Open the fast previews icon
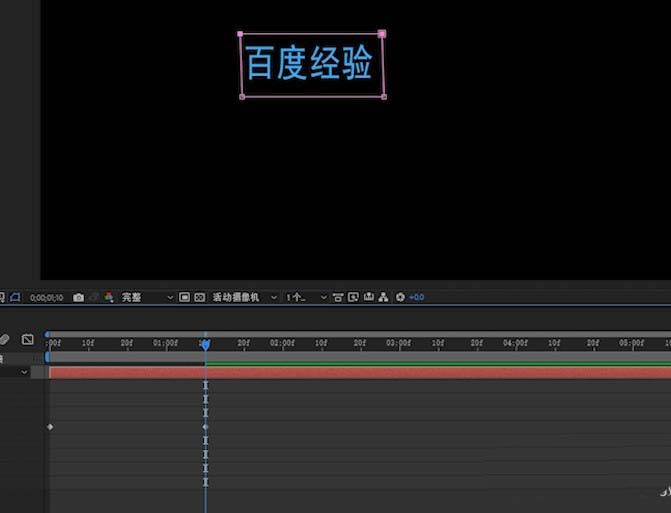 [x=353, y=297]
